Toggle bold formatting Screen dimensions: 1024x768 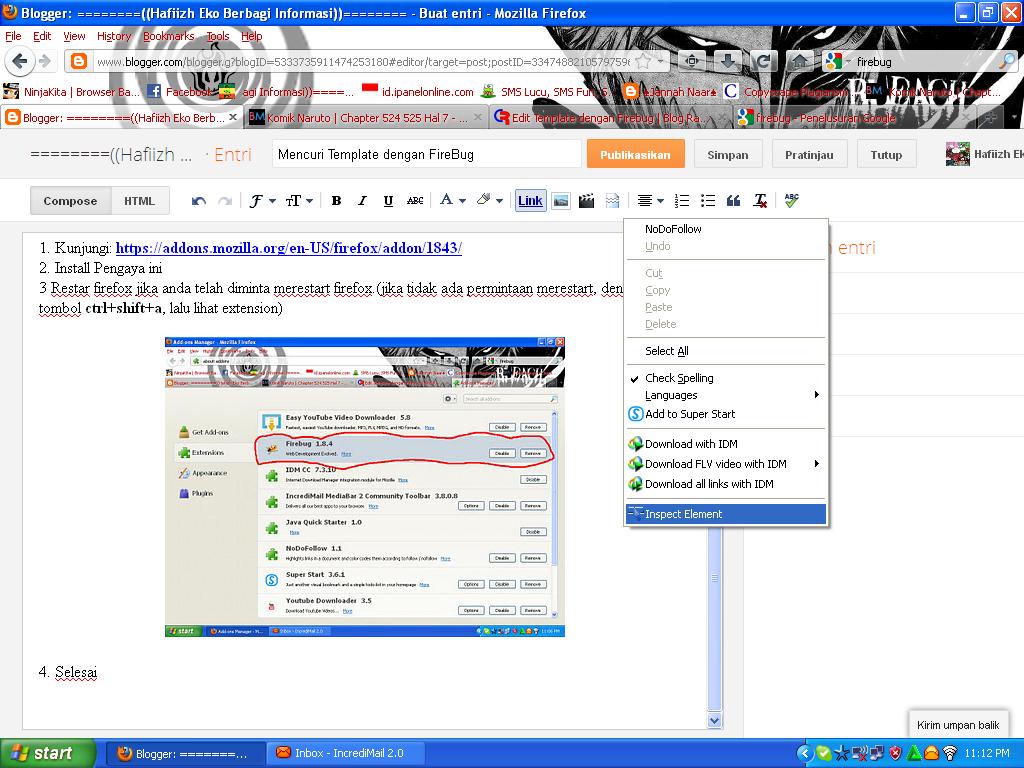pyautogui.click(x=336, y=201)
